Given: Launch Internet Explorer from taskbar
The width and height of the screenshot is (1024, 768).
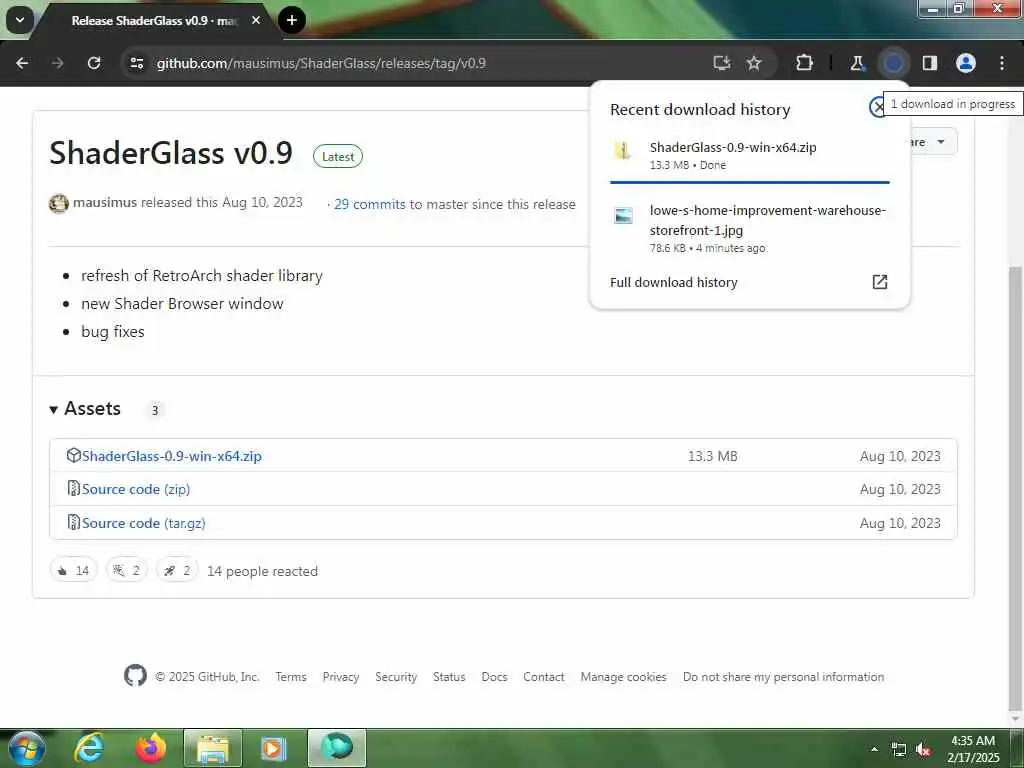Looking at the screenshot, I should coord(89,748).
